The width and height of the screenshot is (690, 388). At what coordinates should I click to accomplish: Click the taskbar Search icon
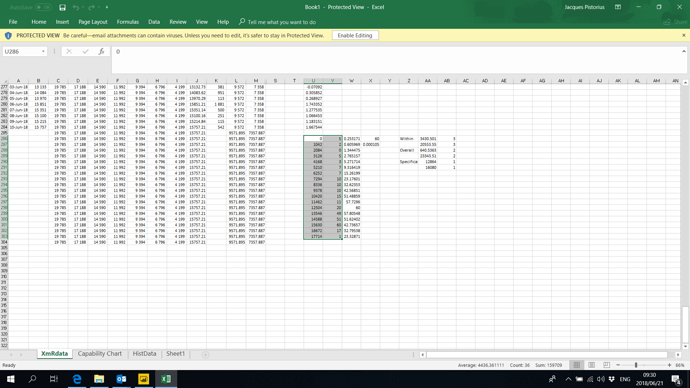coord(32,379)
